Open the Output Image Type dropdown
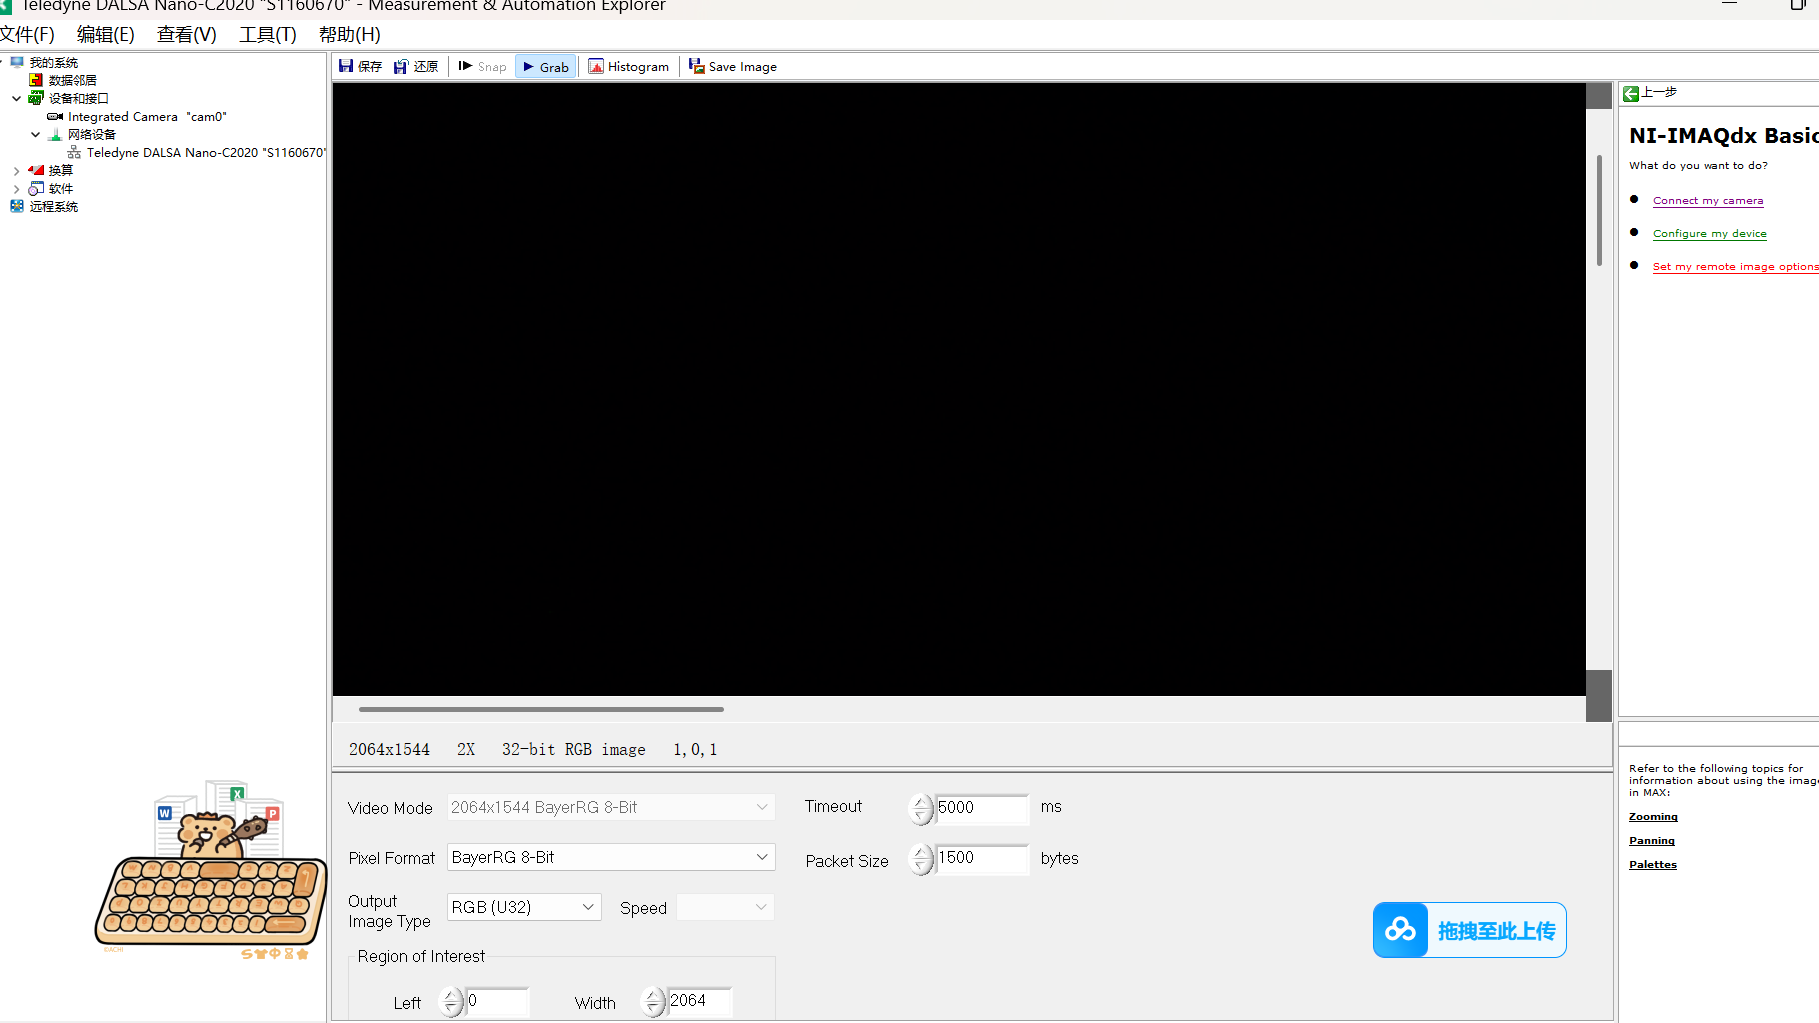The image size is (1819, 1023). point(523,907)
